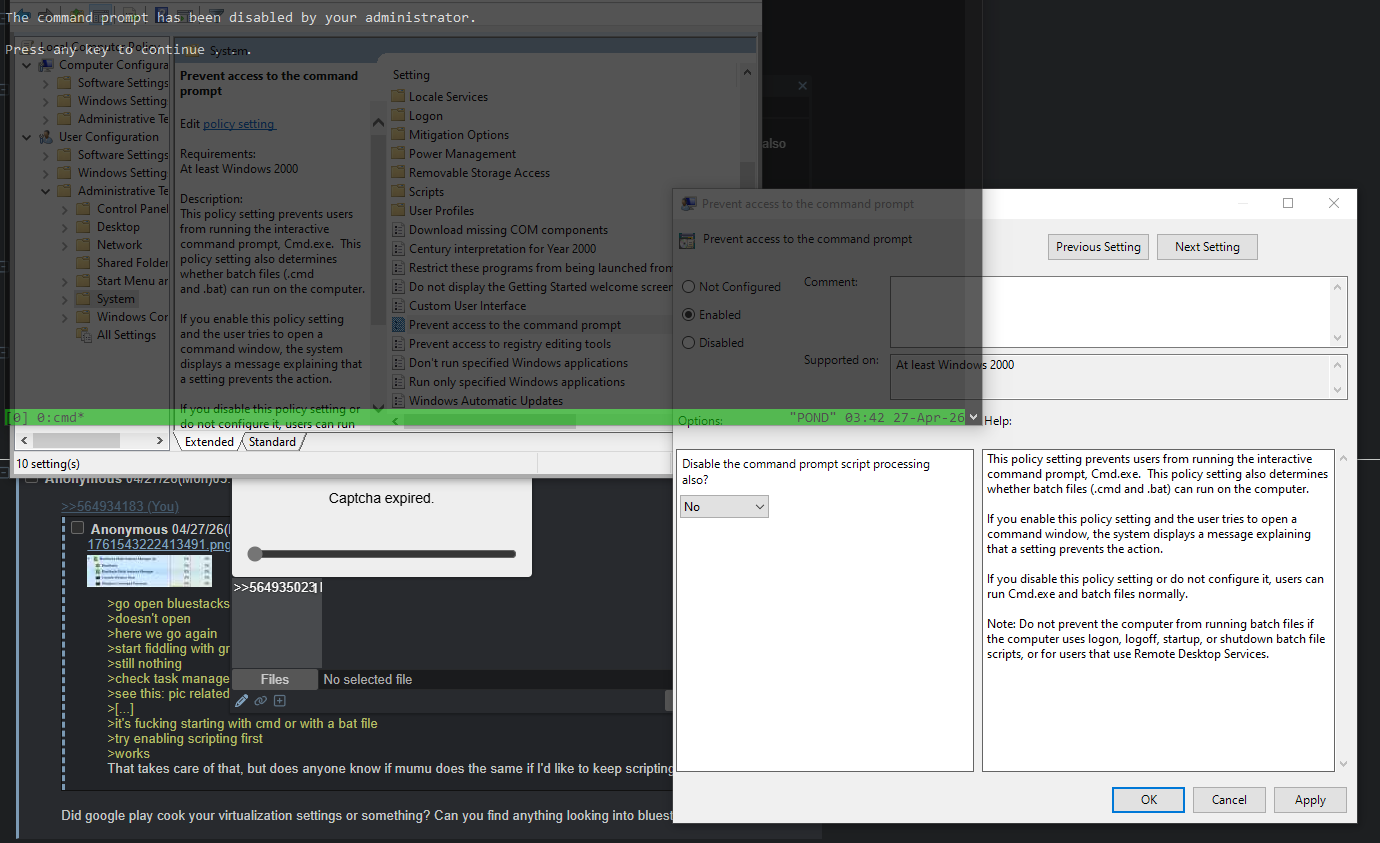Select 'Custom User Interface' setting icon

[398, 306]
